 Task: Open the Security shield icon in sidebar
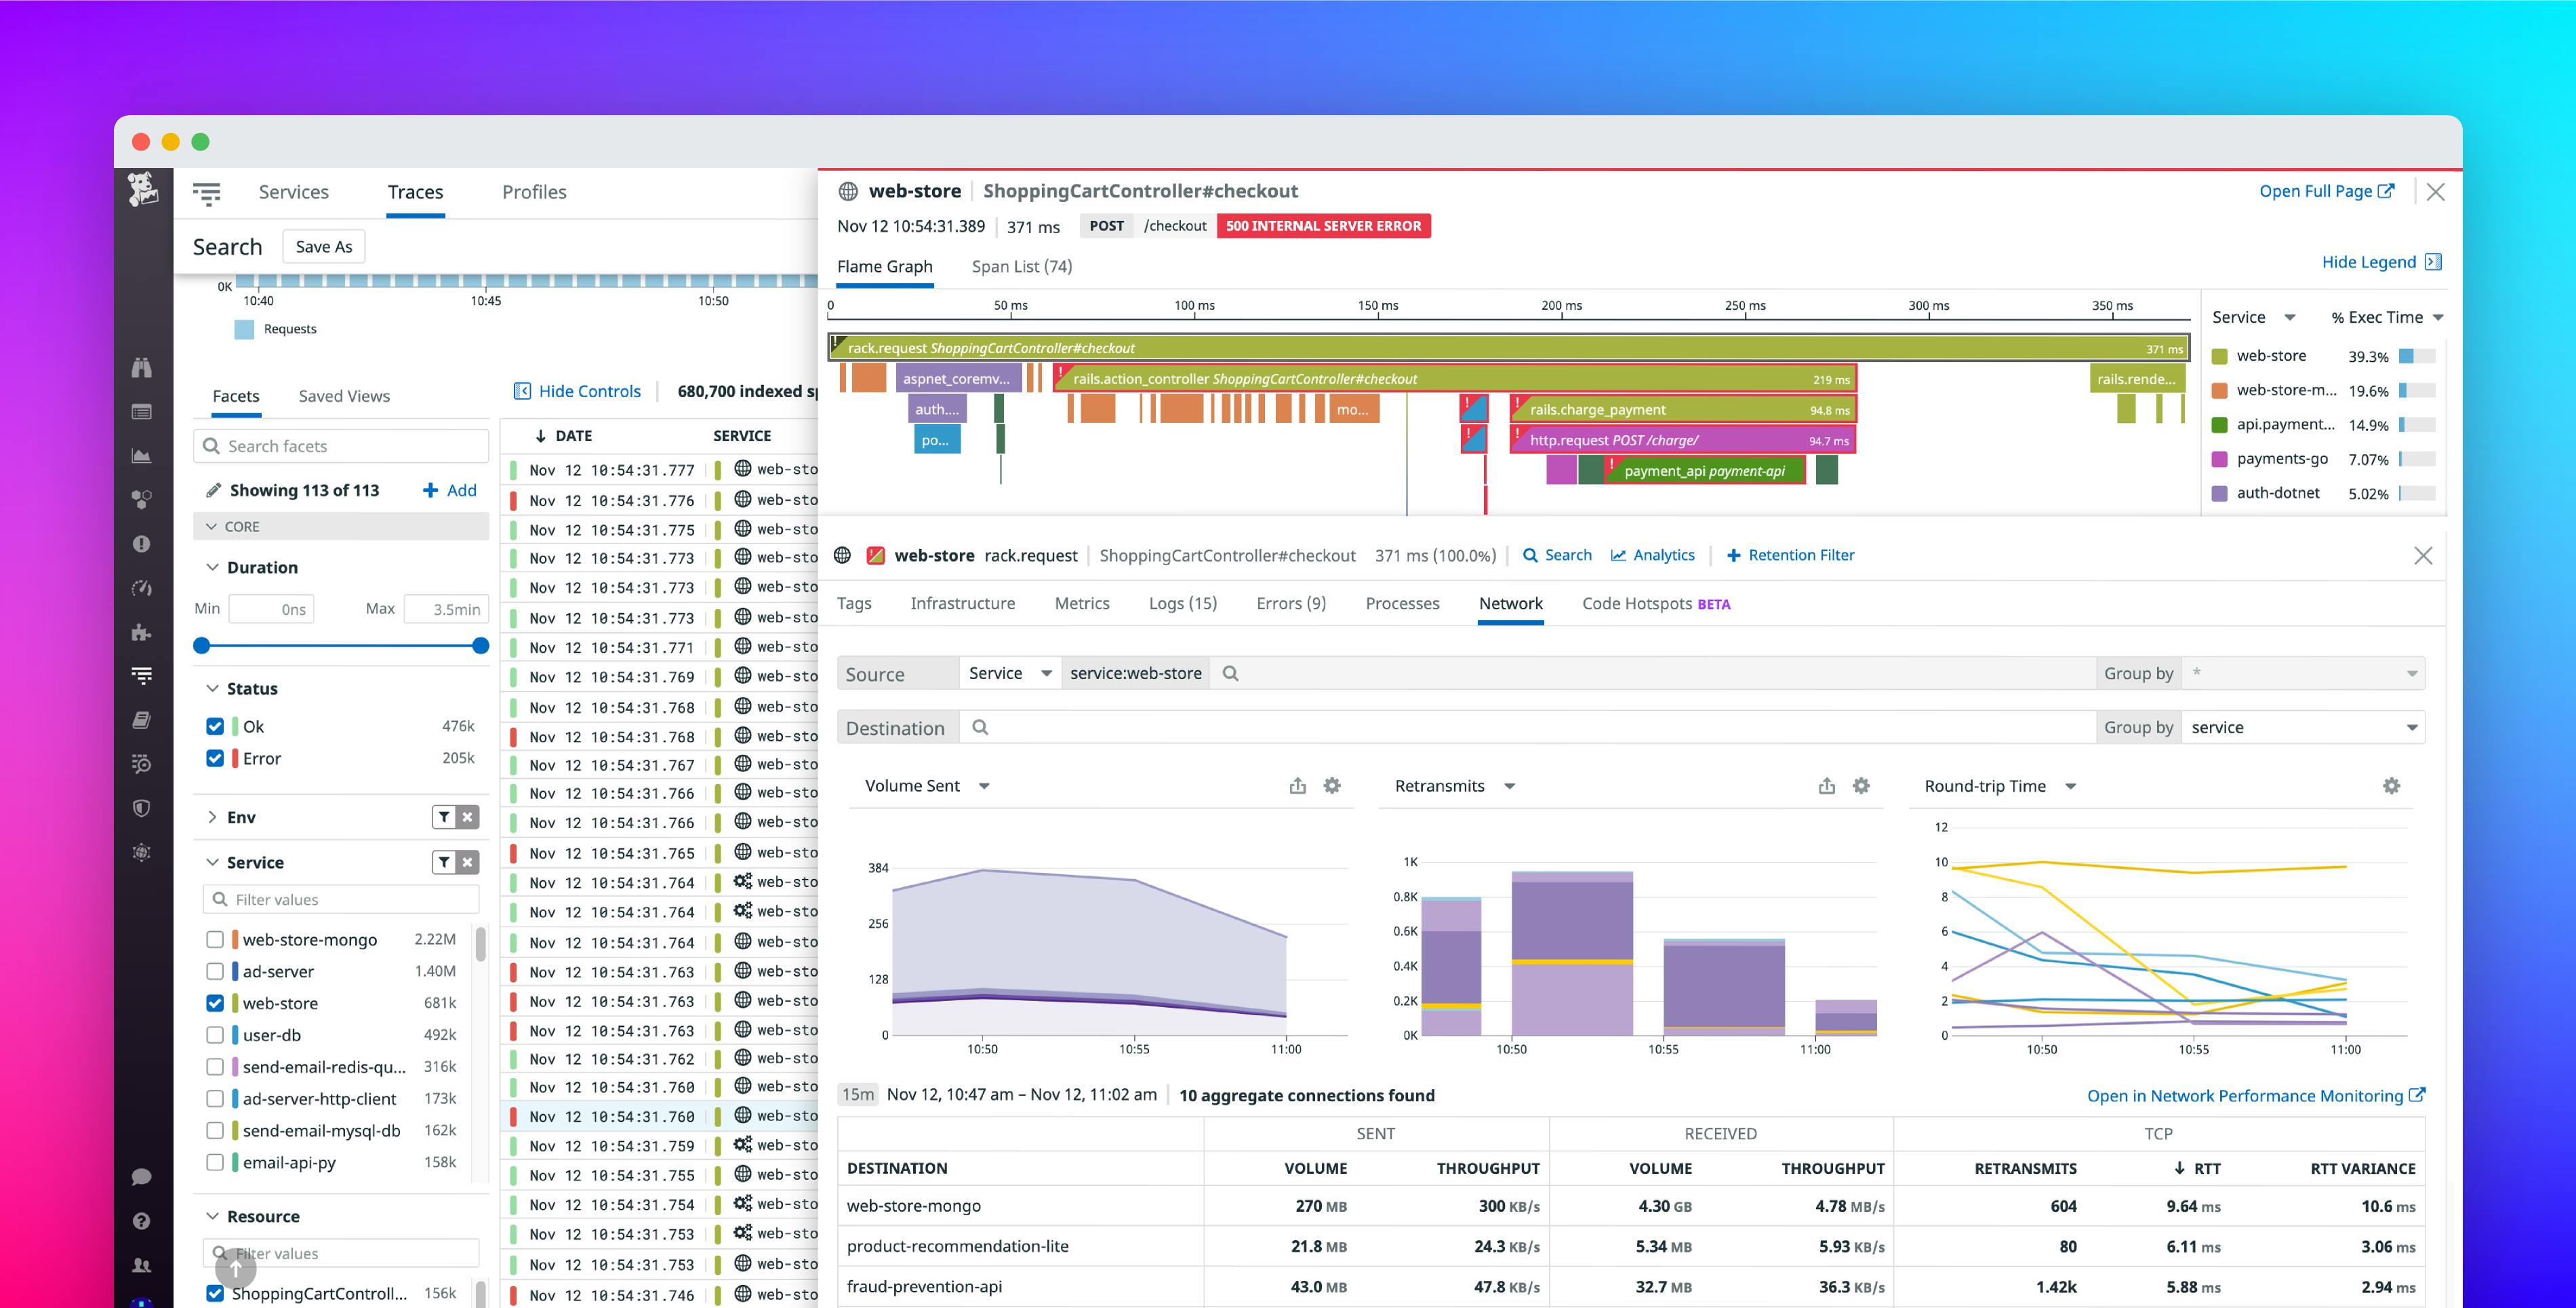tap(142, 808)
